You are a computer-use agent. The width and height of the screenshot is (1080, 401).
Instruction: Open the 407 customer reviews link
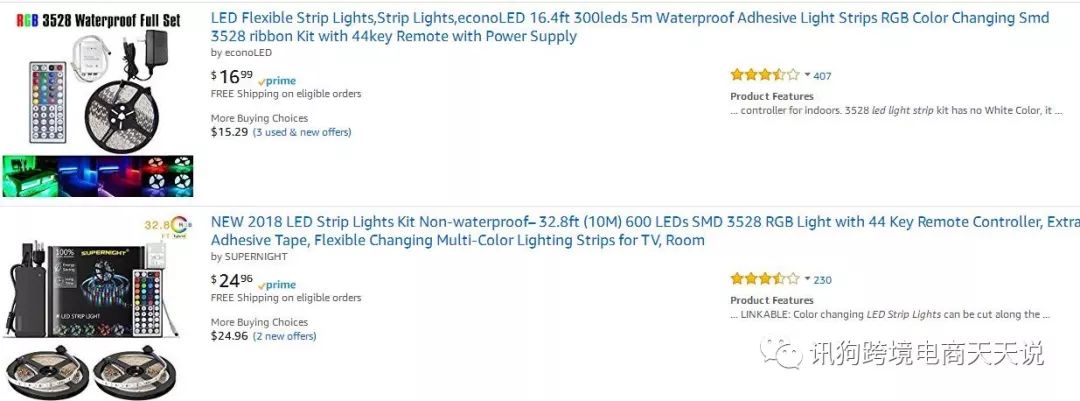pyautogui.click(x=822, y=76)
